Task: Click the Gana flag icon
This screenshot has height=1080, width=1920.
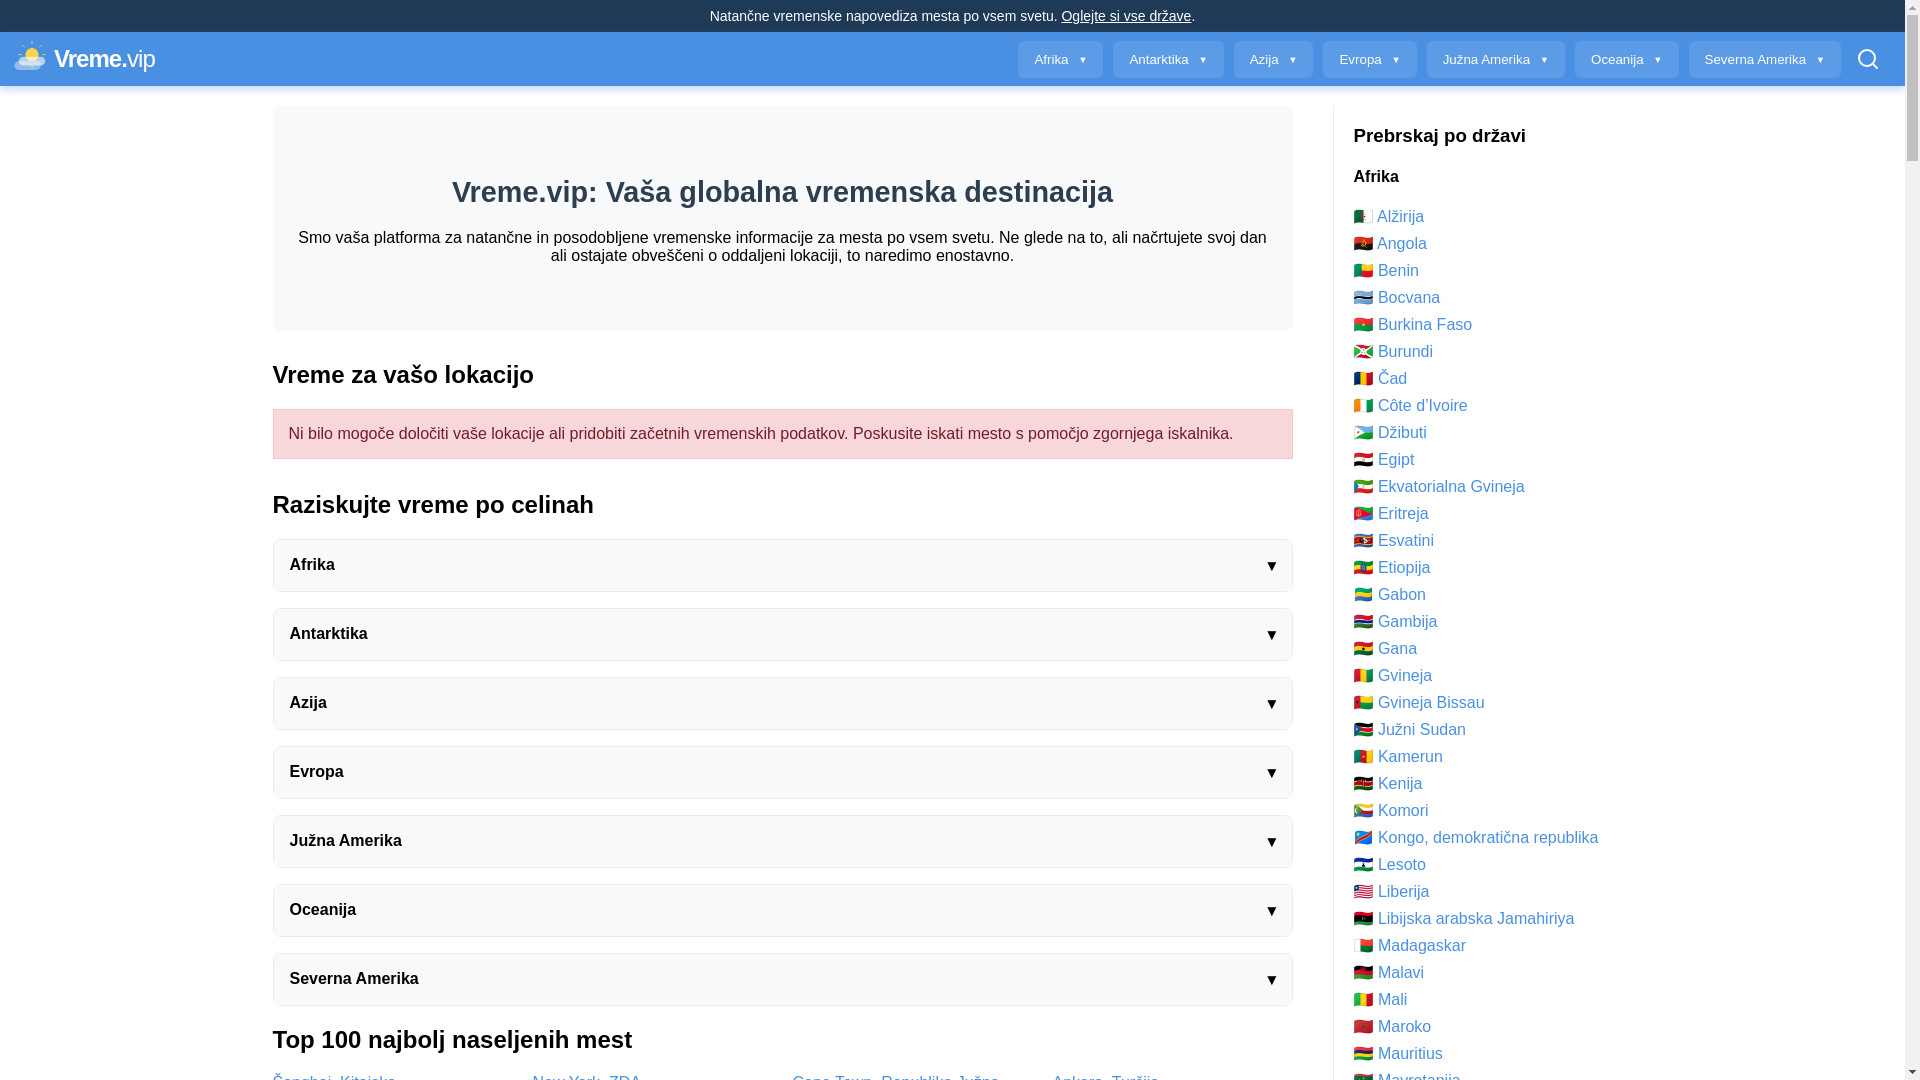Action: [1363, 649]
